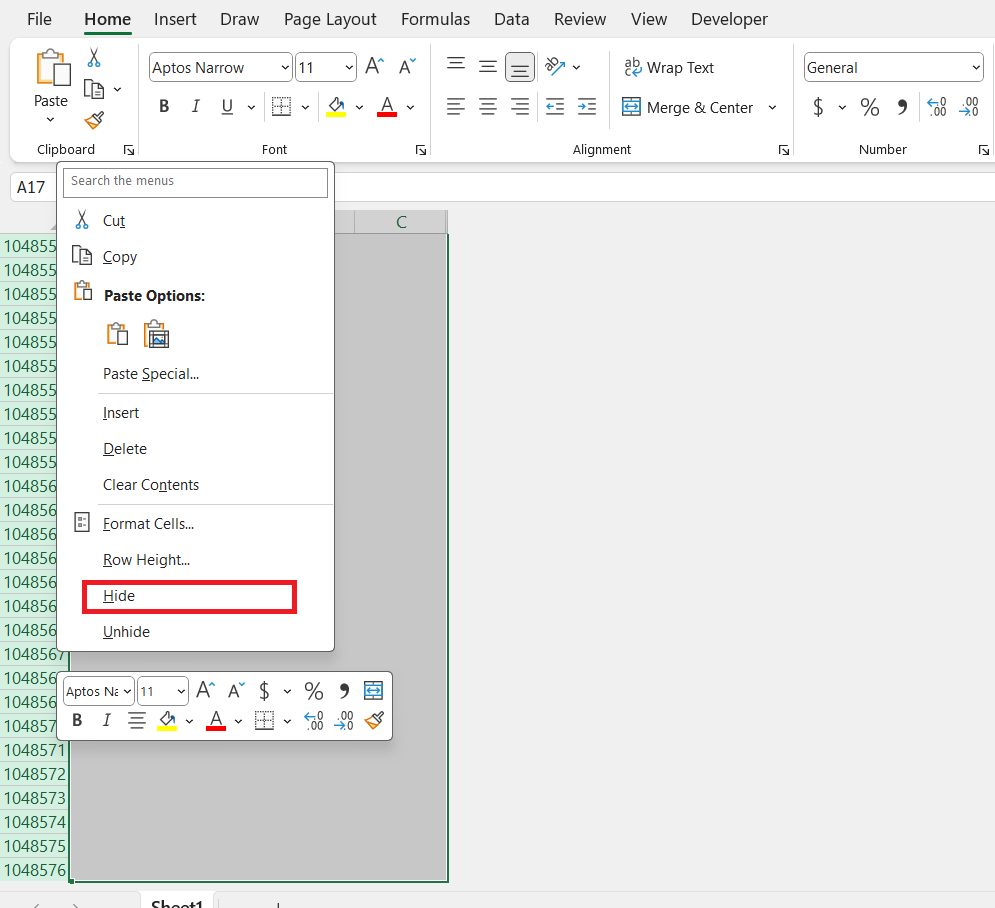Apply Percent Style in ribbon
Viewport: 995px width, 908px height.
click(x=870, y=107)
